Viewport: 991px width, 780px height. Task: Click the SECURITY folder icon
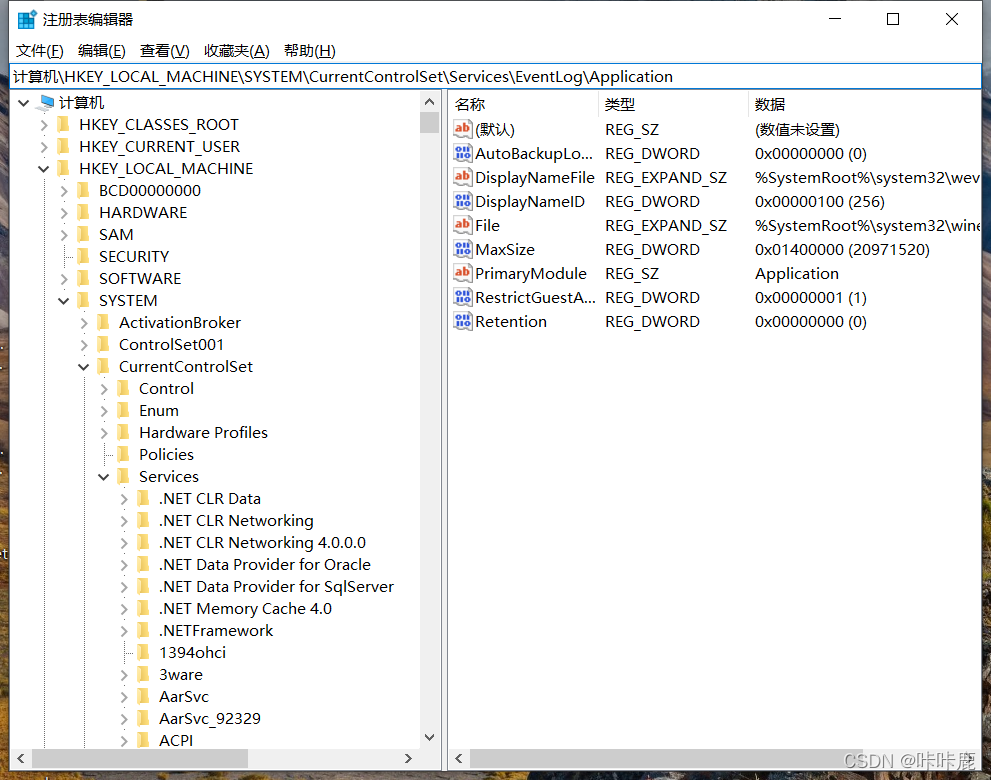83,257
